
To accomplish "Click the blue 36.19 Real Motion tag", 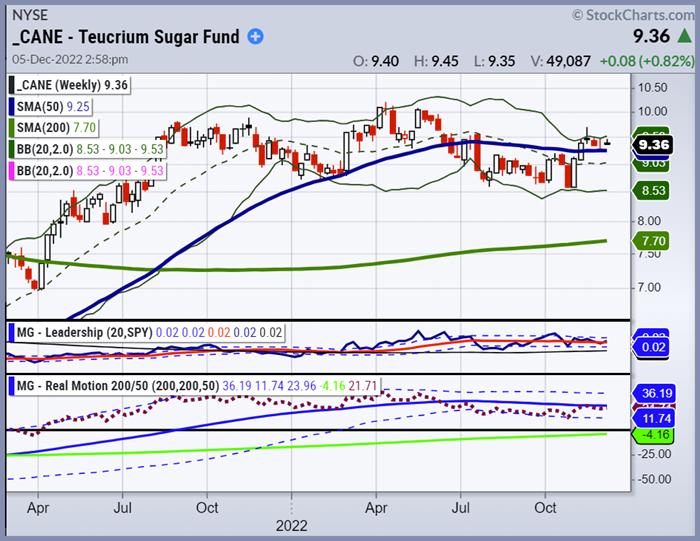I will [656, 393].
